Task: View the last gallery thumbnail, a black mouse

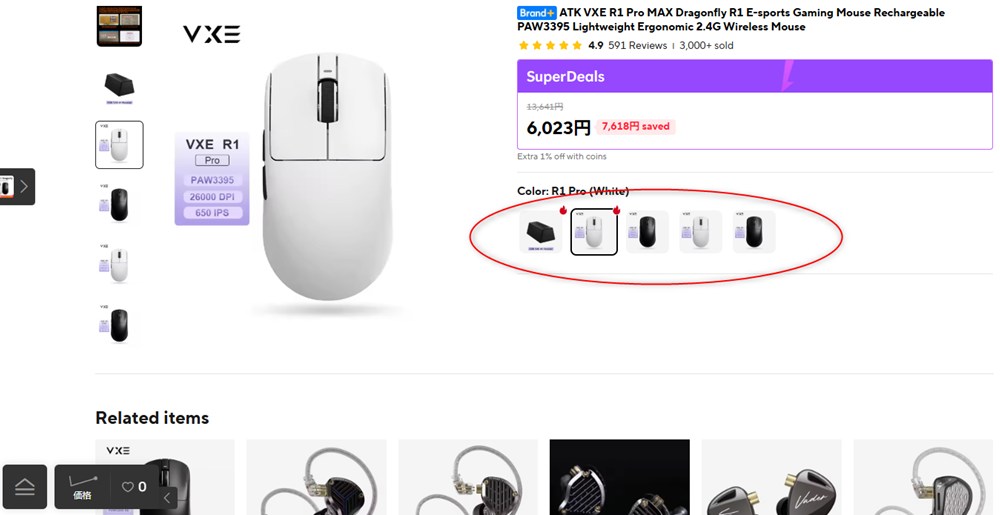Action: (119, 324)
